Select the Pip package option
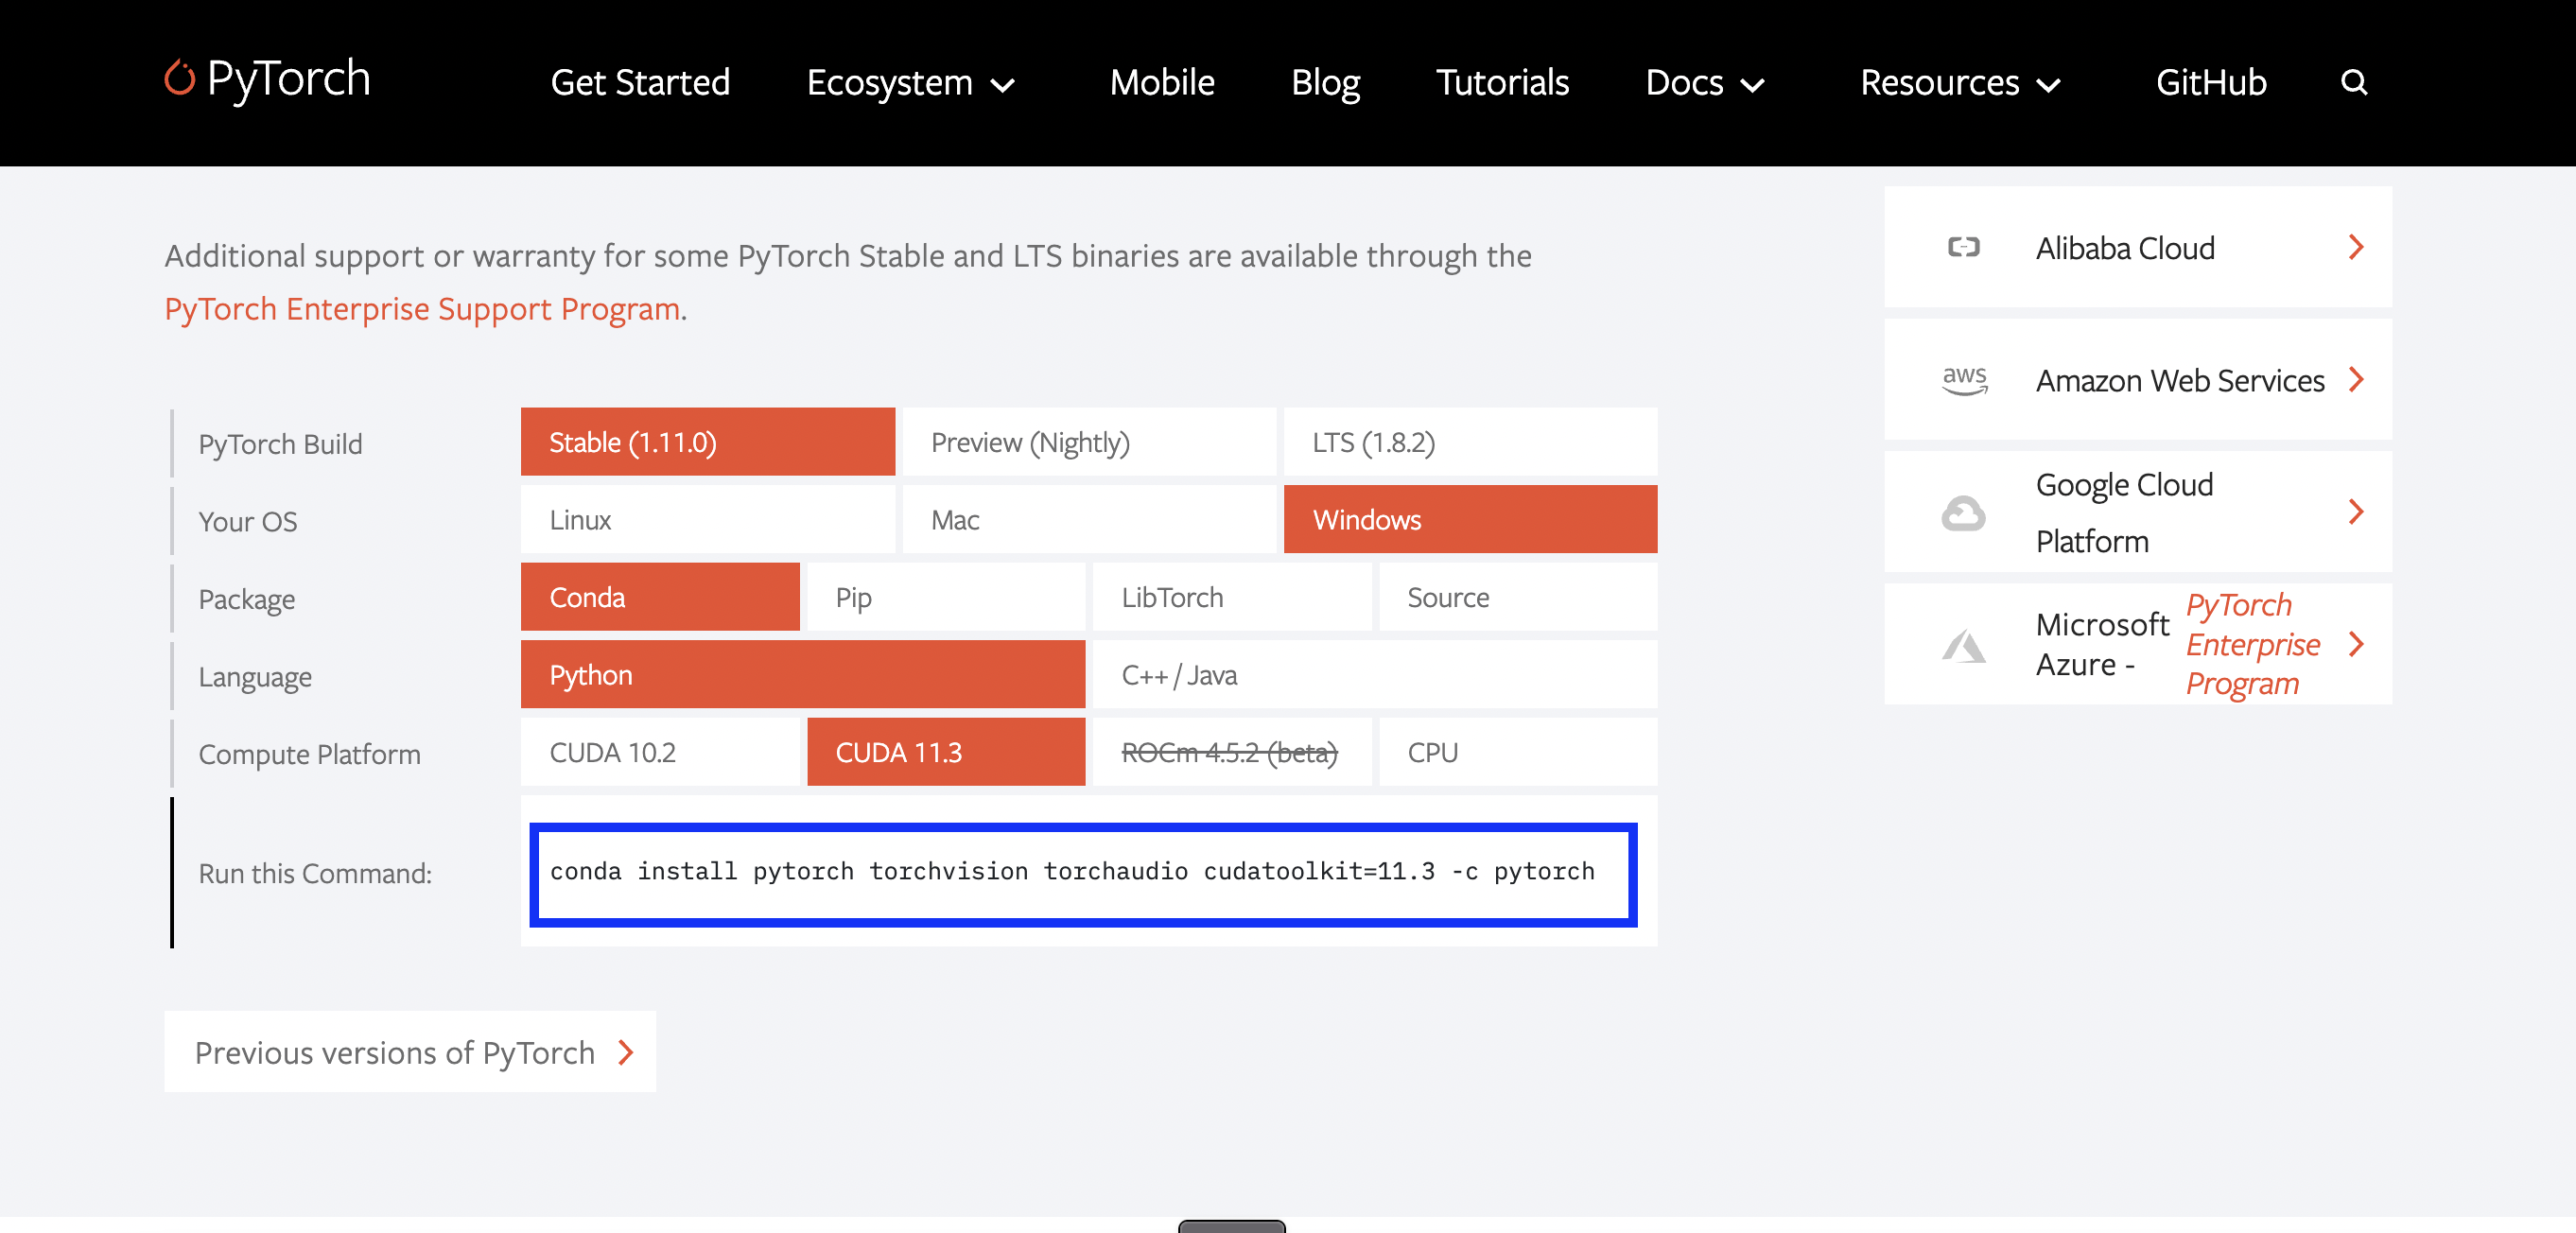Viewport: 2576px width, 1233px height. click(x=946, y=597)
